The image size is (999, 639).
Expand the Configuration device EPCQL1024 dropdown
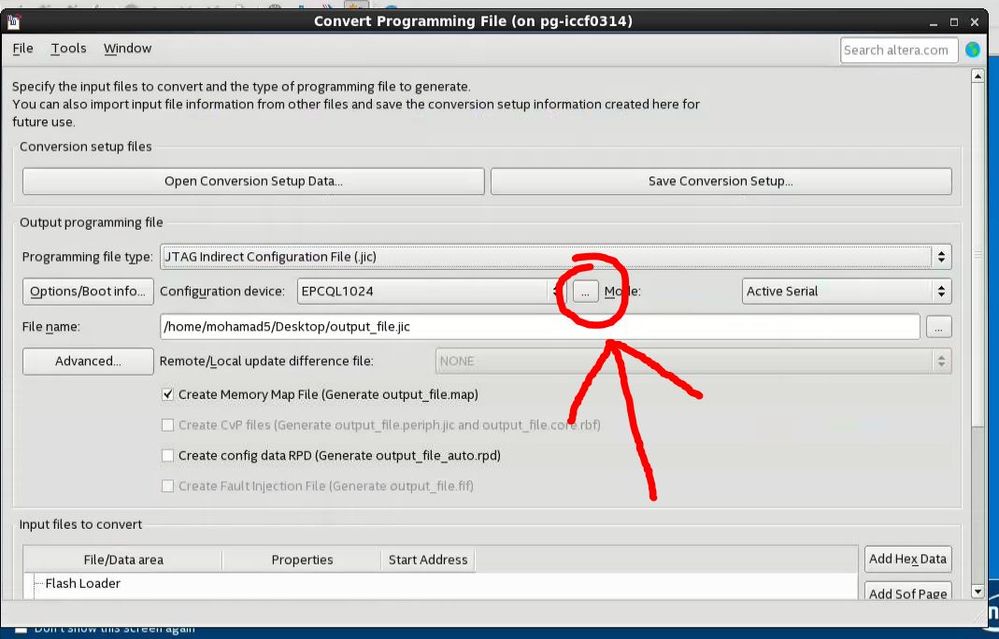(431, 291)
